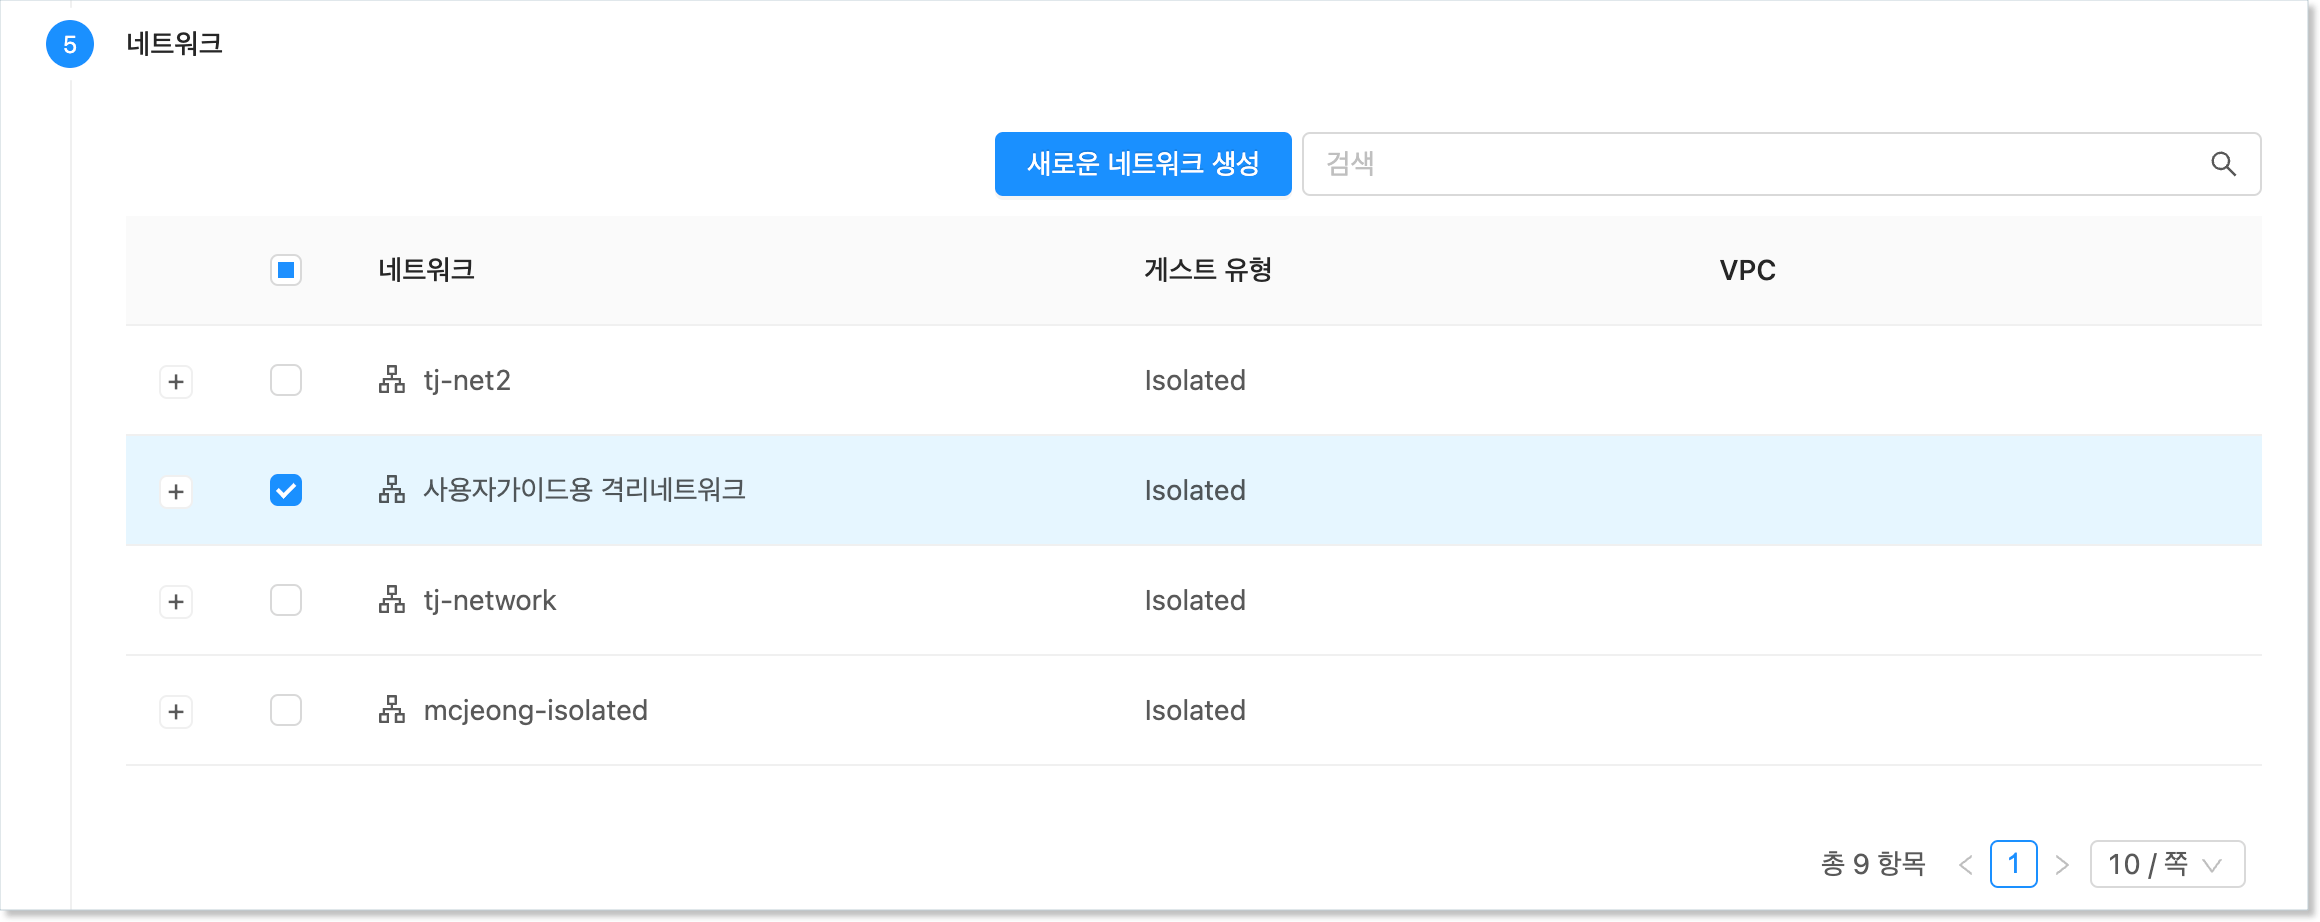Select the mcjeong-isolated checkbox
2320x922 pixels.
tap(286, 710)
